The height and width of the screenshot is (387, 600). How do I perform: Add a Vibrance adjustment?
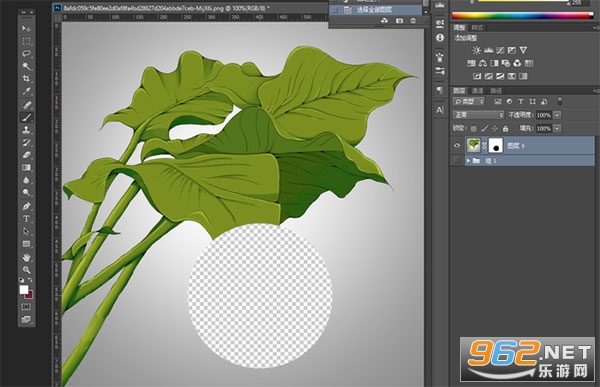pyautogui.click(x=523, y=50)
